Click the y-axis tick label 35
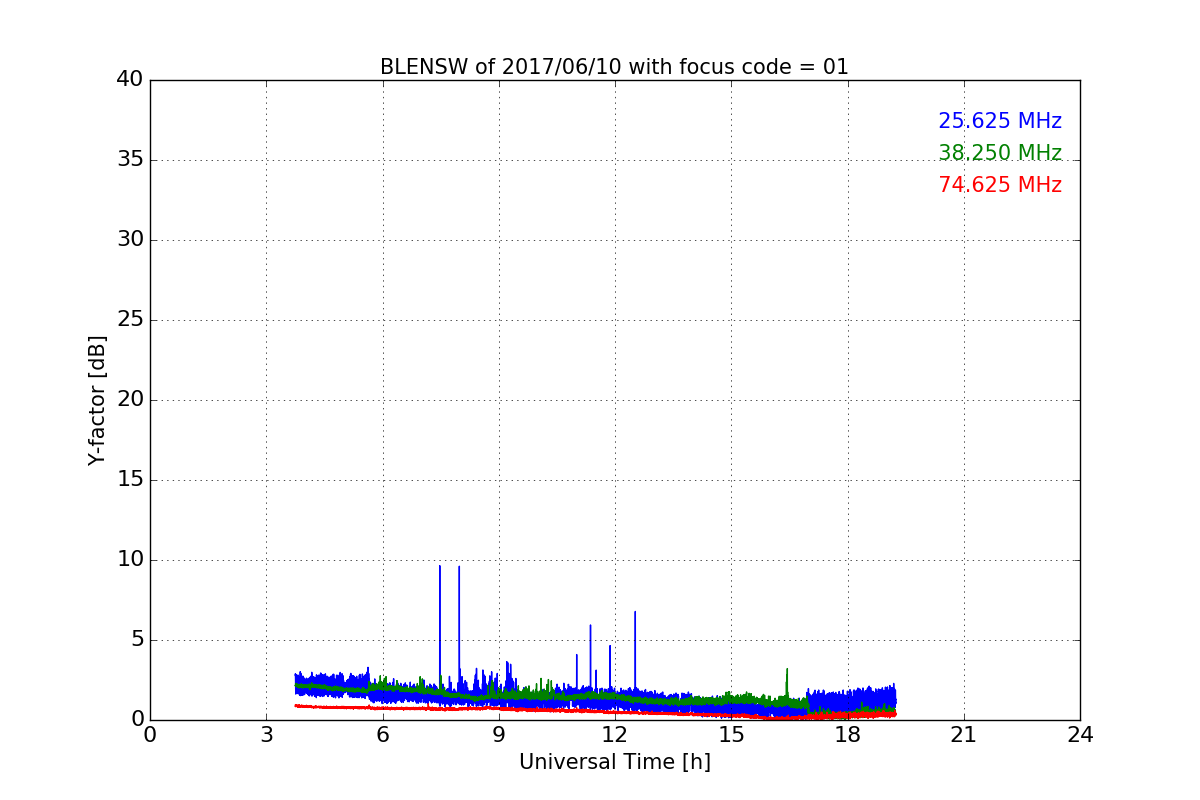1200x800 pixels. click(x=130, y=159)
